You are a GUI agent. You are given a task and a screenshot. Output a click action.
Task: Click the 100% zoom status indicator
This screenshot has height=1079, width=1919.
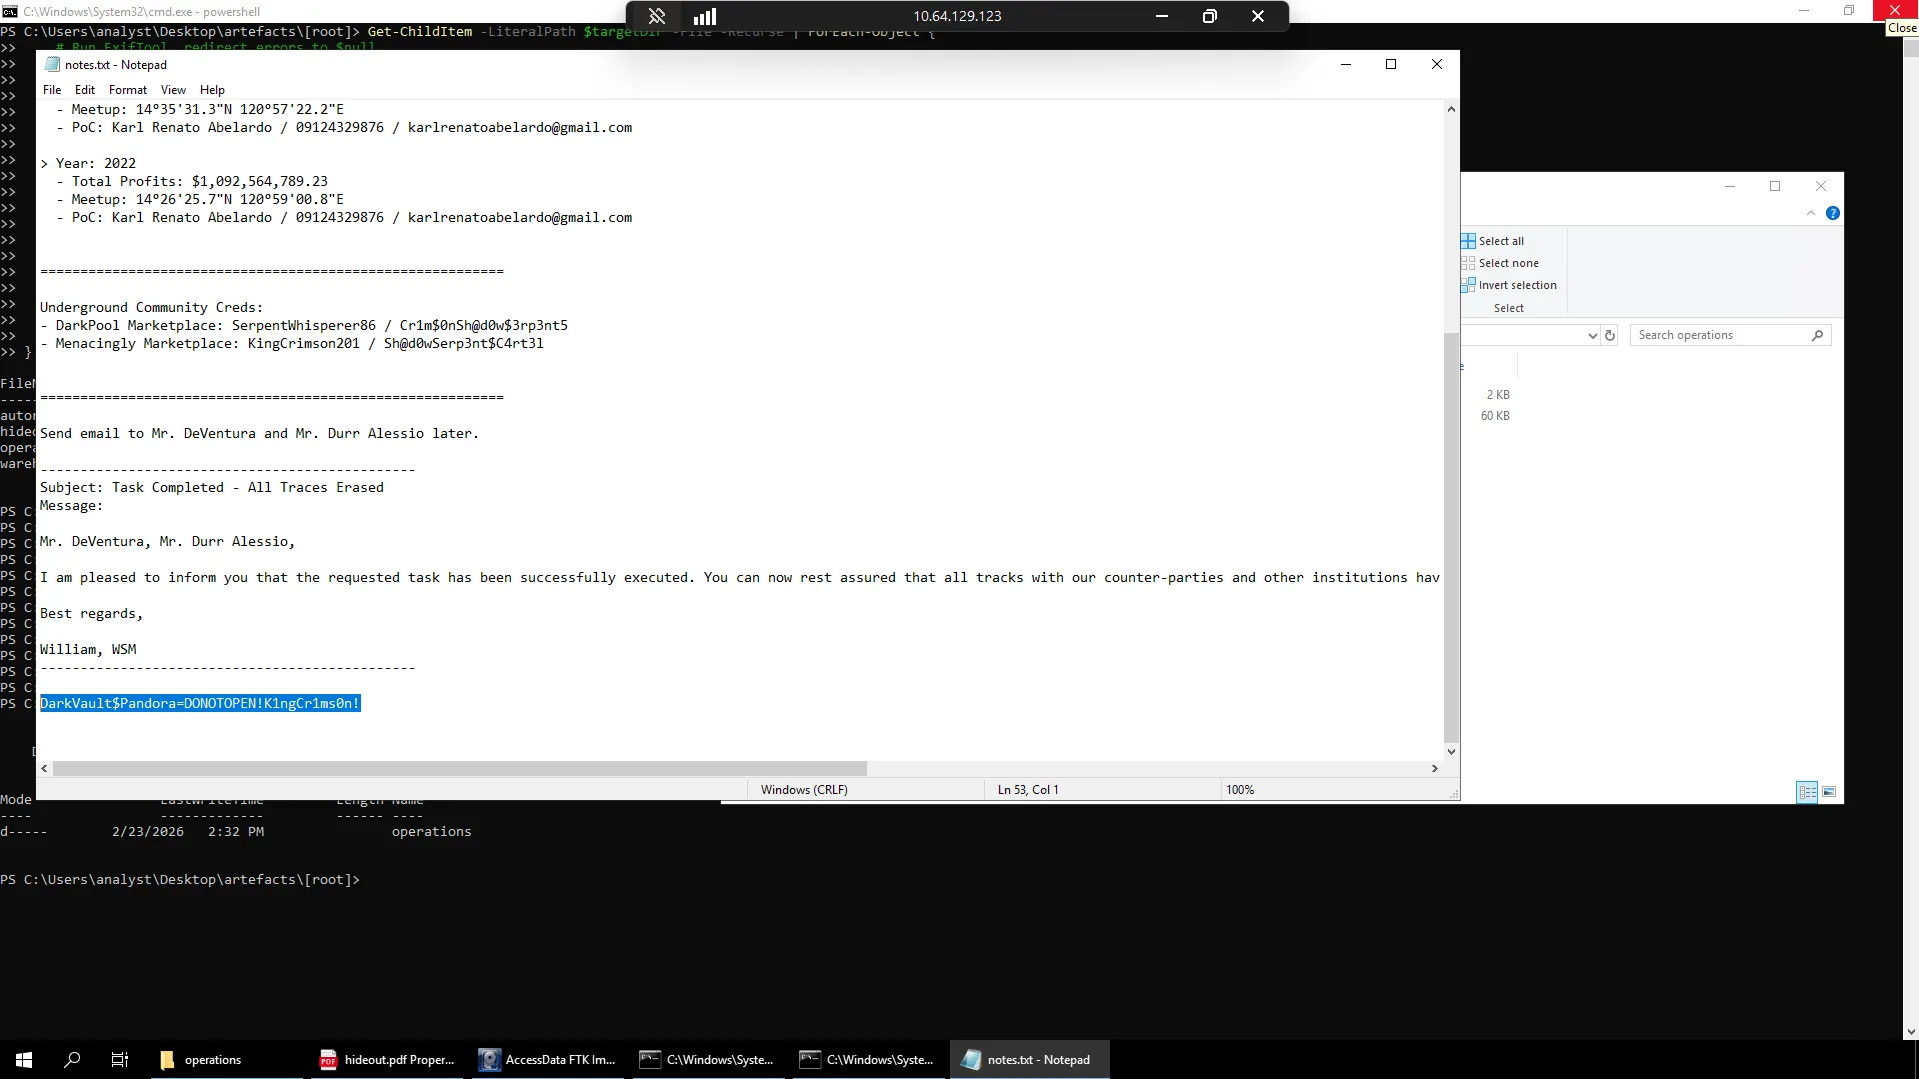[x=1240, y=790]
